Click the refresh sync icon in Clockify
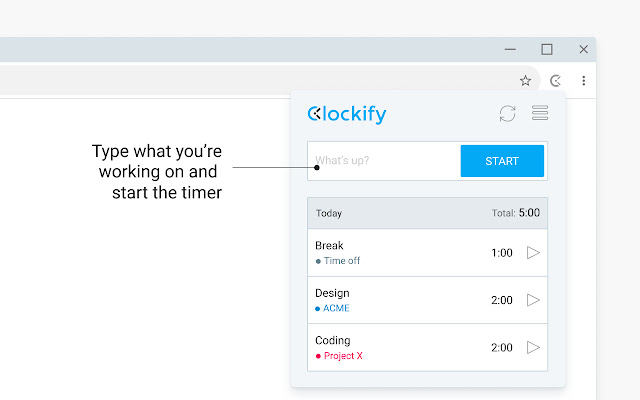The image size is (640, 400). coord(508,113)
